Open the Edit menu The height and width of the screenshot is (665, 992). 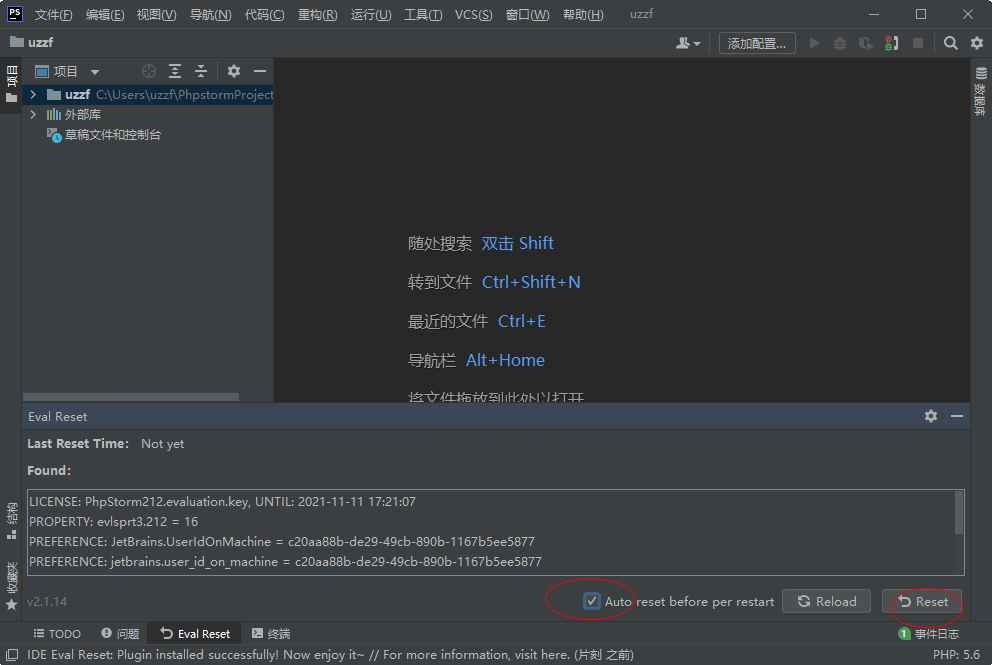point(105,14)
